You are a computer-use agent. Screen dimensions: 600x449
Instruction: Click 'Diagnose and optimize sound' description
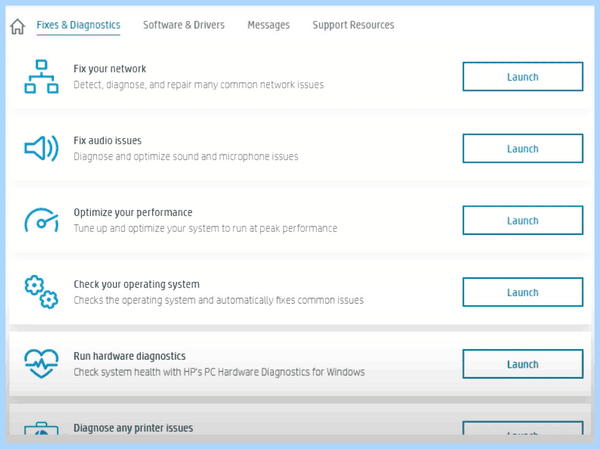(x=186, y=157)
